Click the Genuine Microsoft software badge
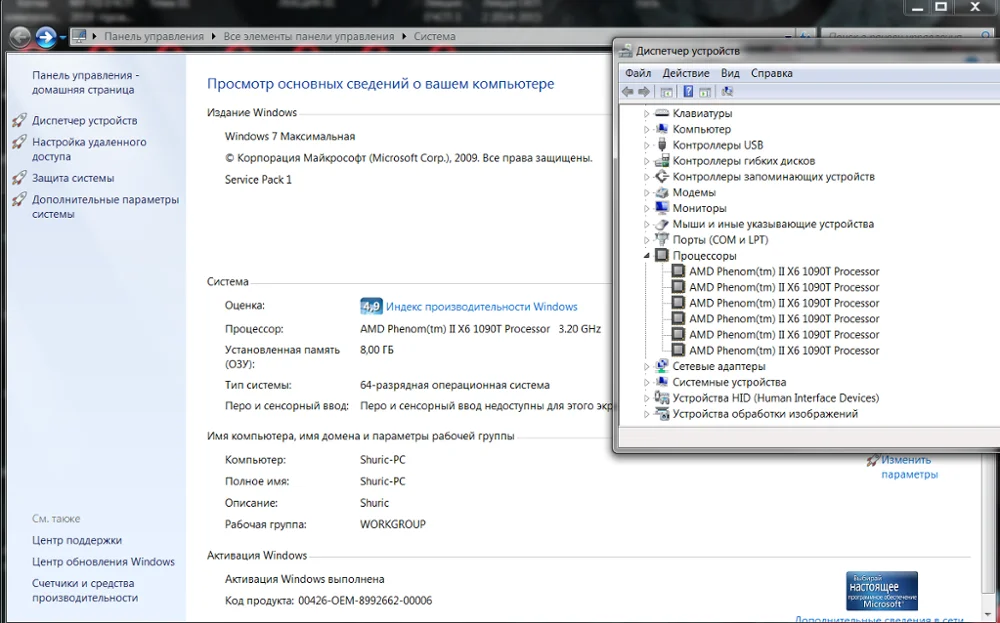This screenshot has width=1000, height=623. tap(882, 590)
